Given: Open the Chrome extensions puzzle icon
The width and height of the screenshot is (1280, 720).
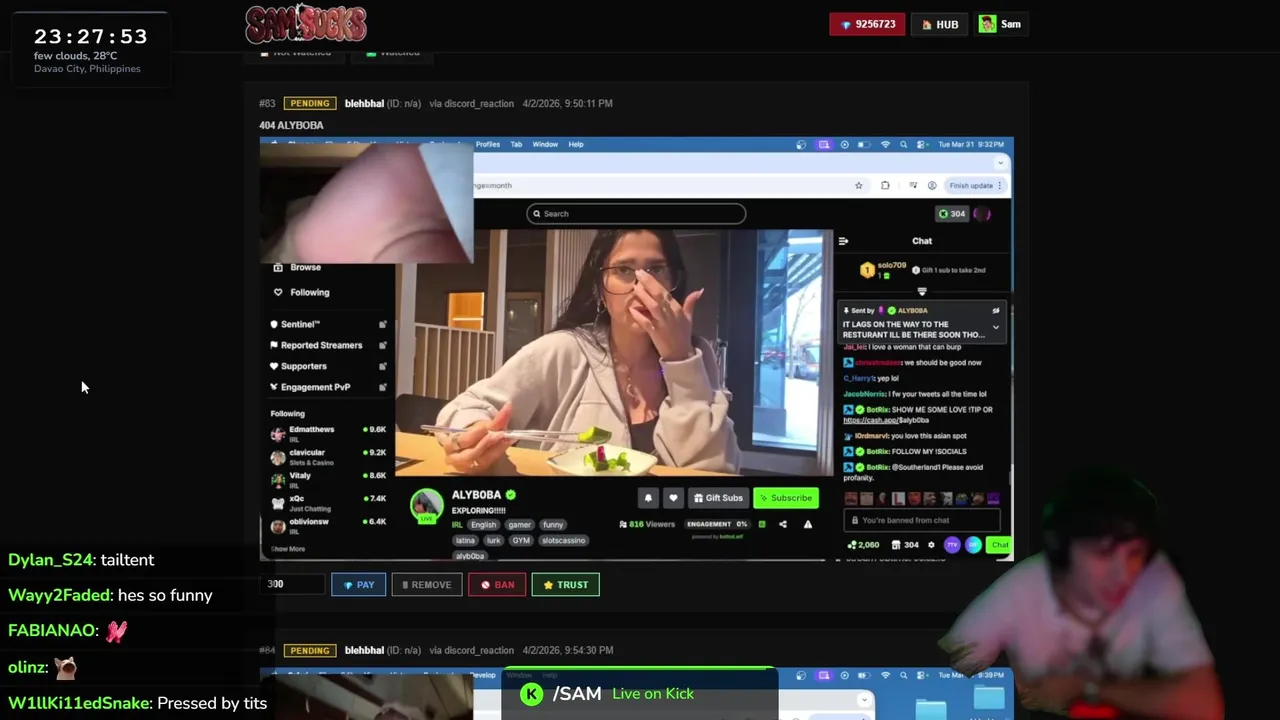Looking at the screenshot, I should point(885,185).
